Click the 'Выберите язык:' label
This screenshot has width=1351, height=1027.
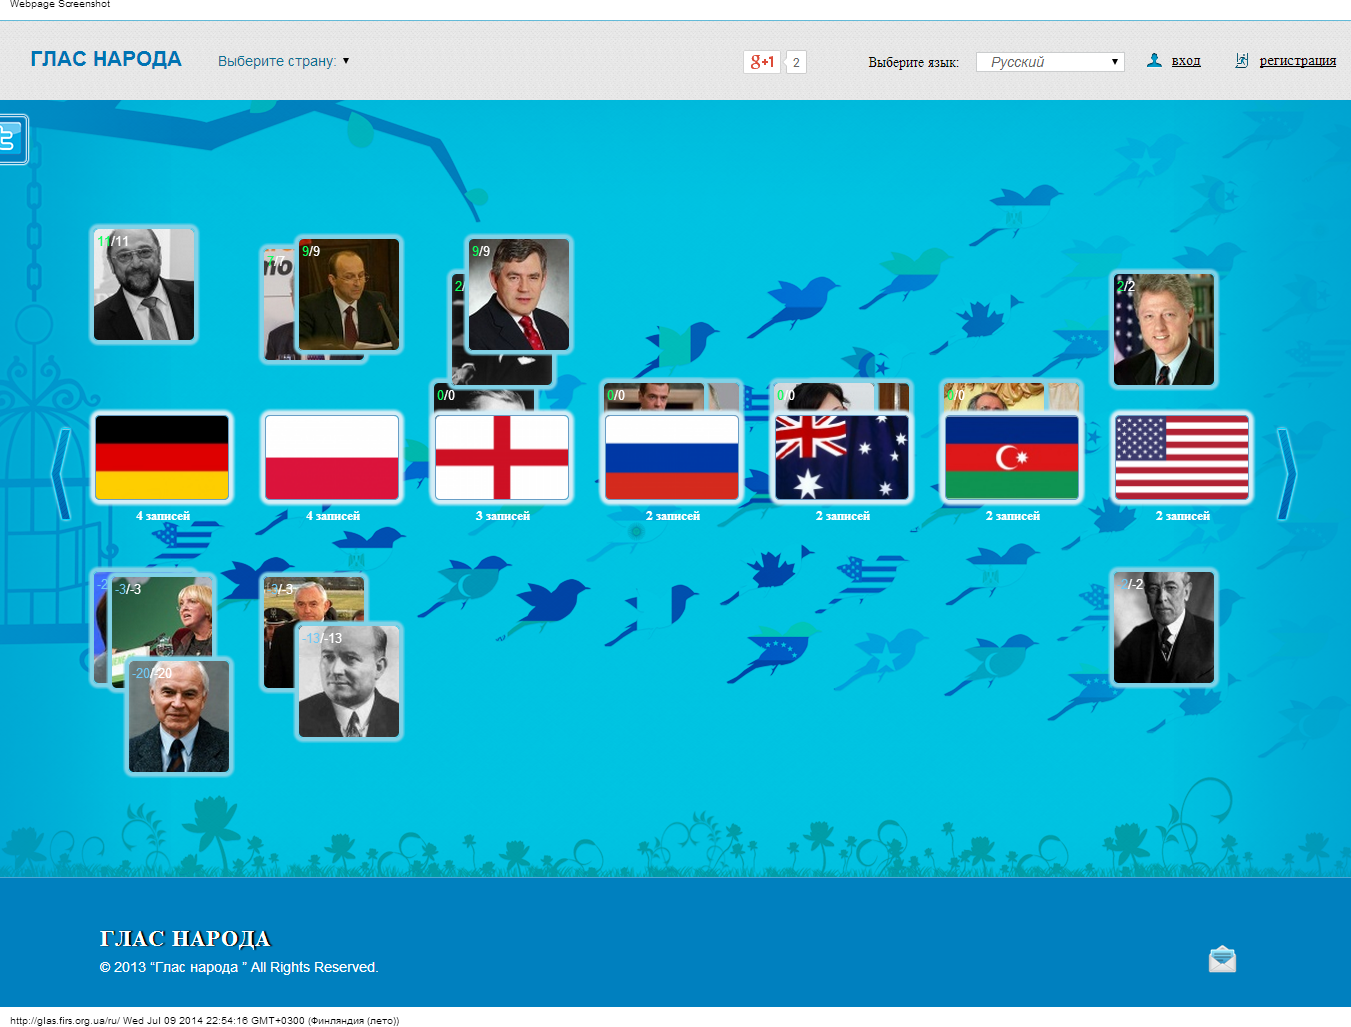(x=913, y=62)
